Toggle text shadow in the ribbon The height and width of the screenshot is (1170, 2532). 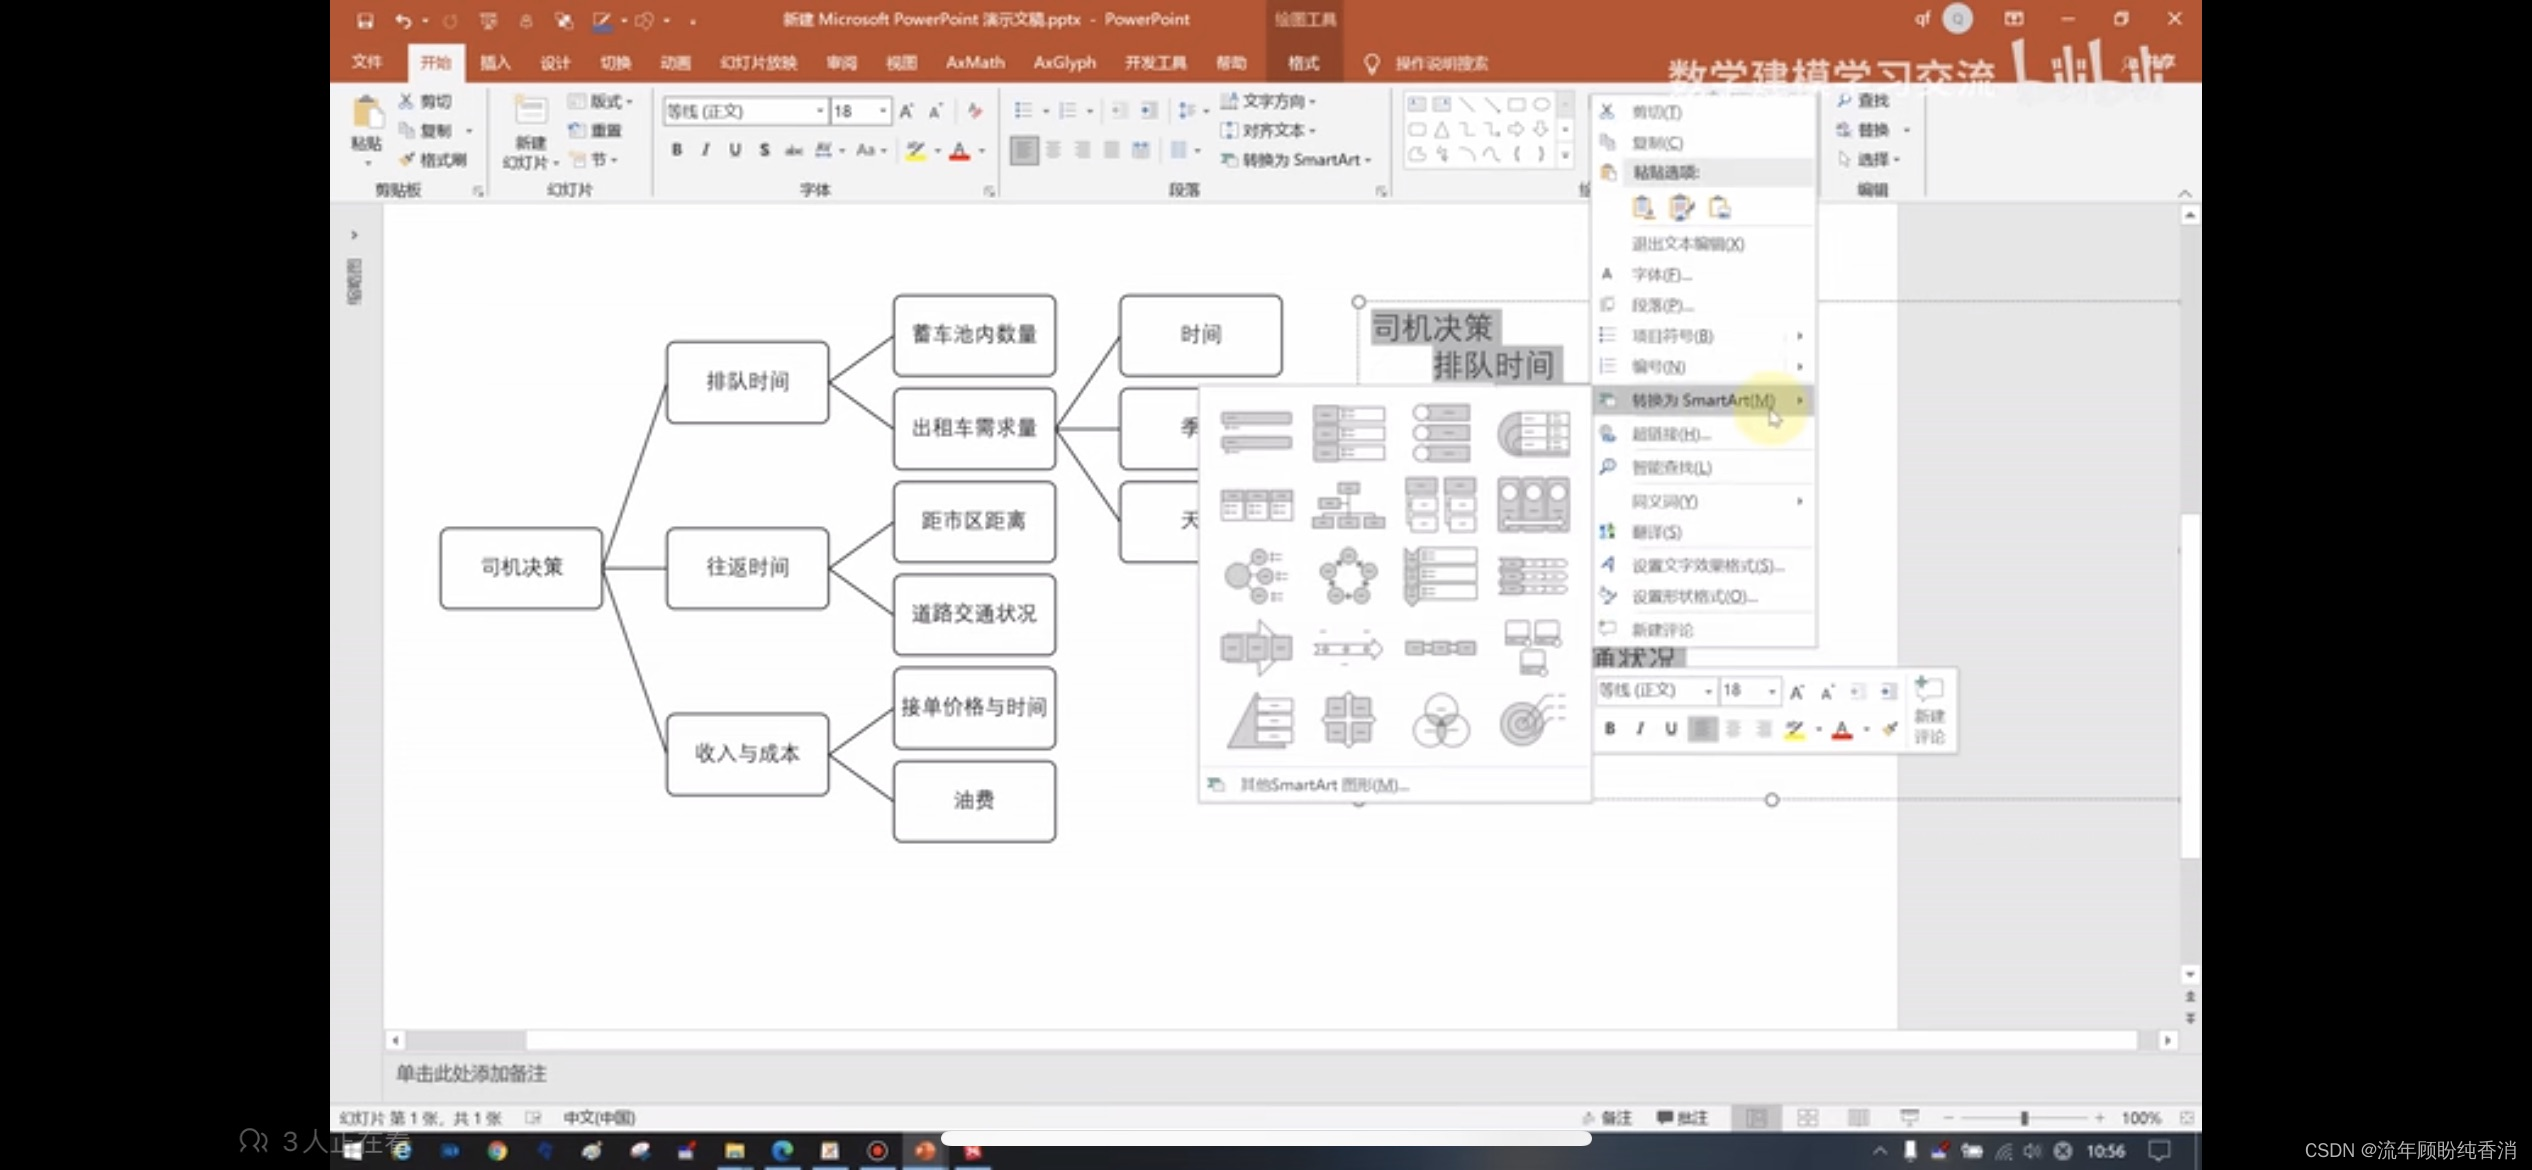pyautogui.click(x=764, y=150)
